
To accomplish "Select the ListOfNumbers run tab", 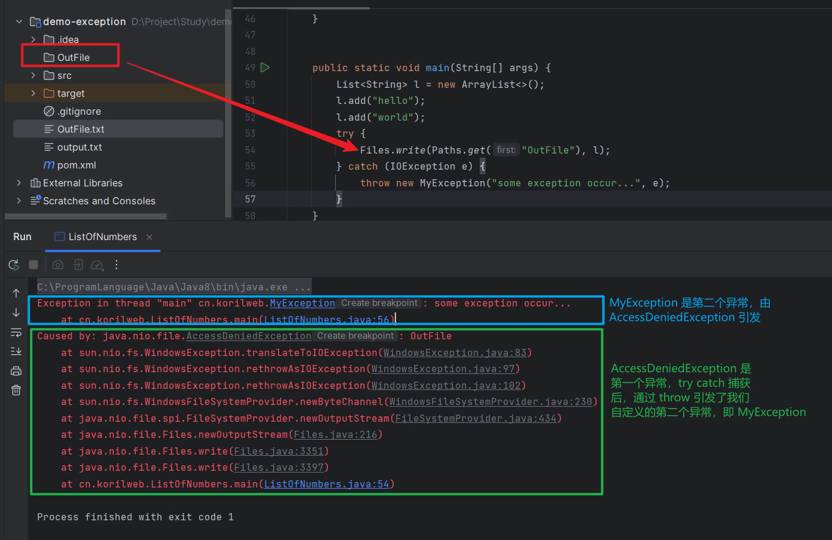I will click(x=102, y=237).
